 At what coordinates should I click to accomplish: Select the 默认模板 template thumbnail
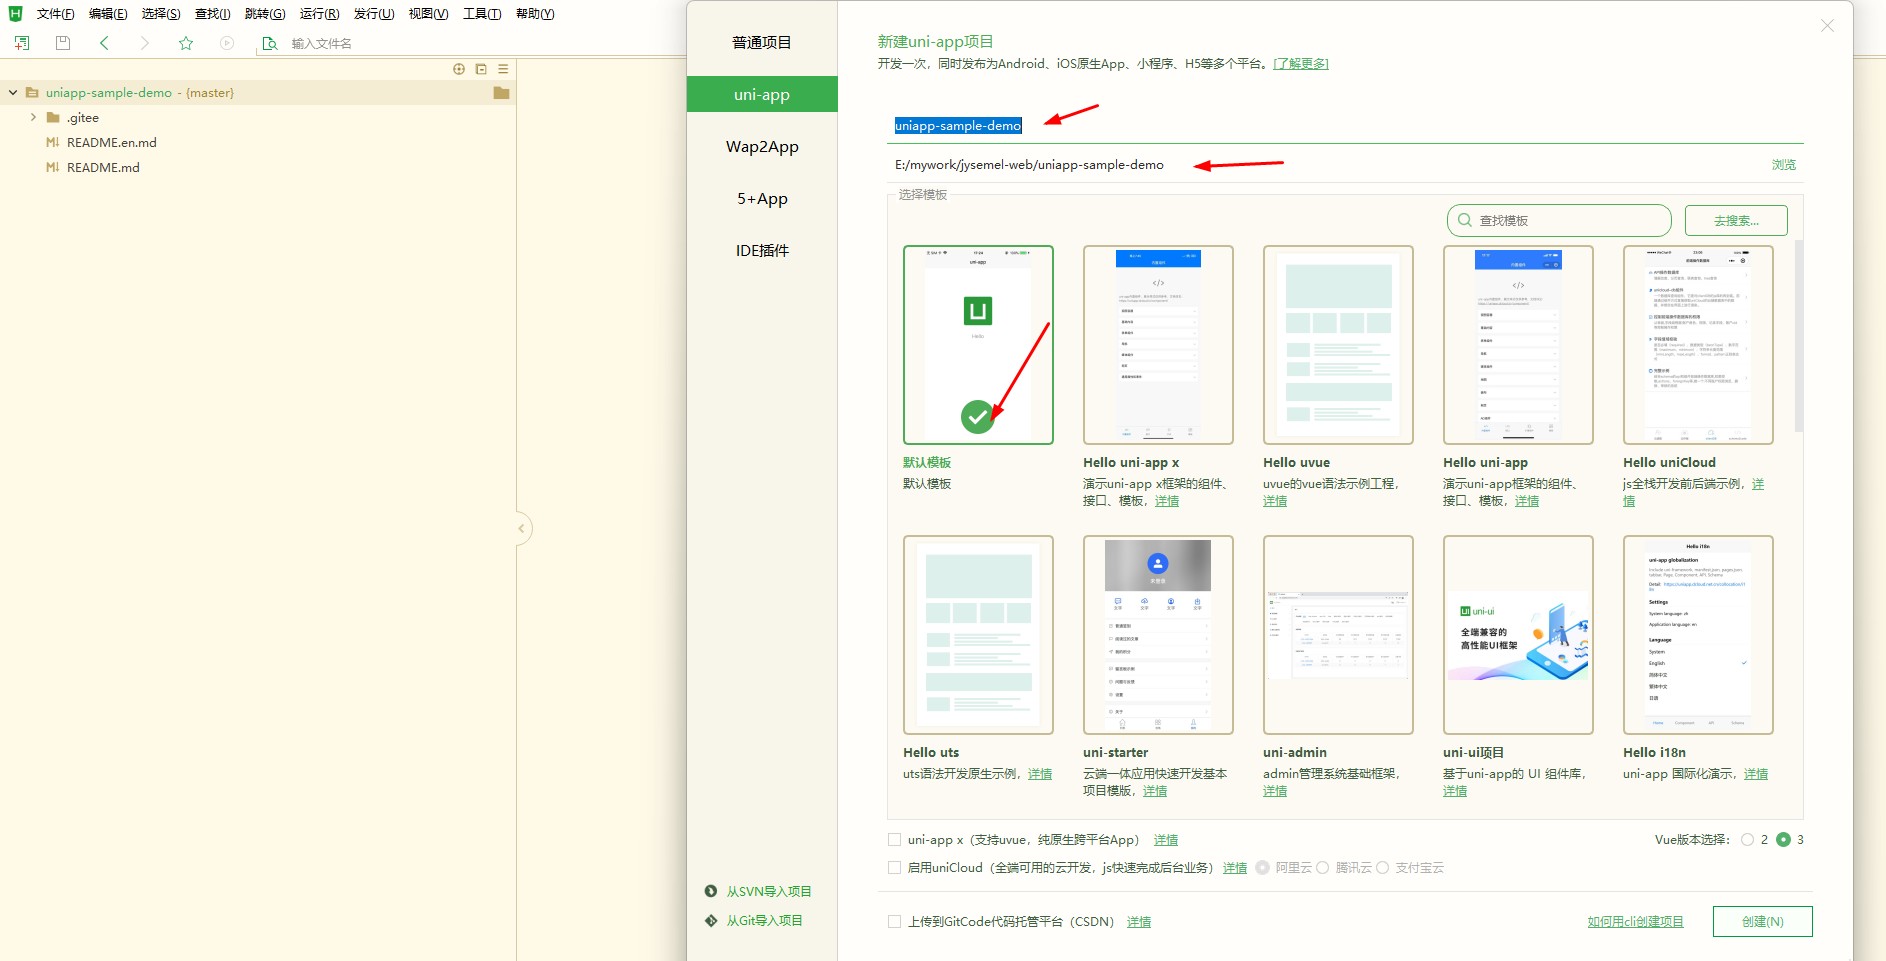tap(978, 345)
